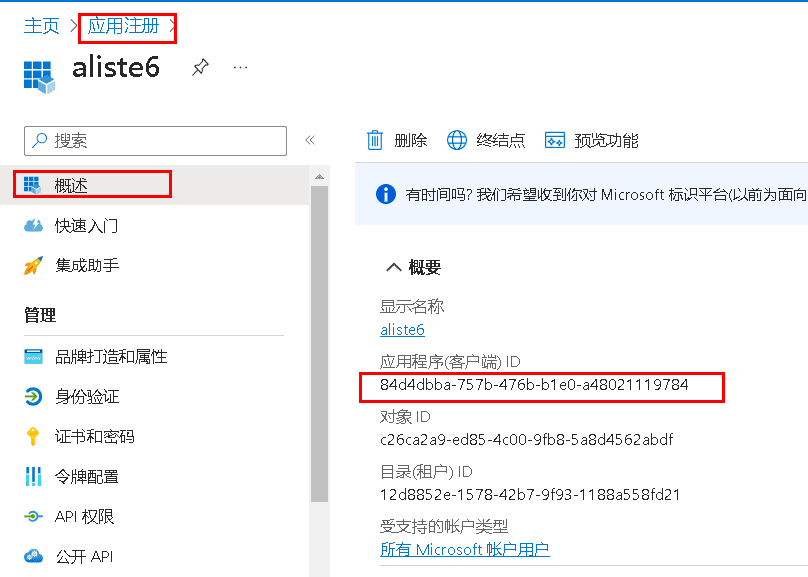808x577 pixels.
Task: Open the aliste6 display name link
Action: (x=402, y=329)
